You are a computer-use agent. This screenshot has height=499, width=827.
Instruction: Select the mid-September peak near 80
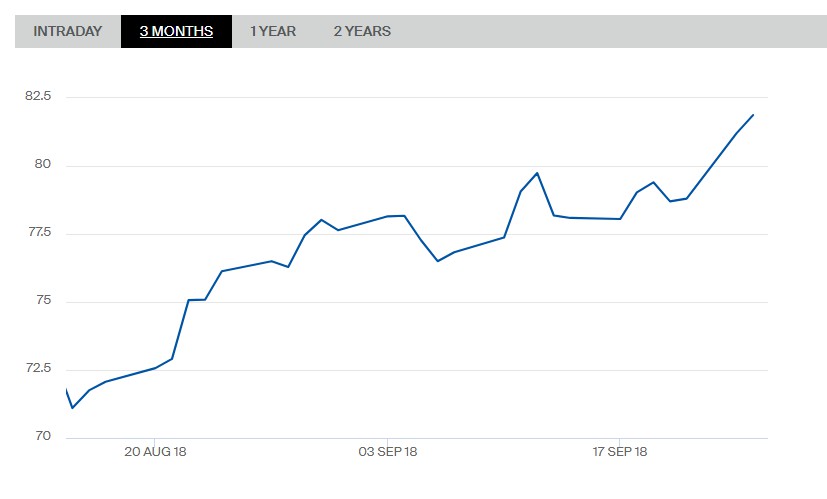537,173
